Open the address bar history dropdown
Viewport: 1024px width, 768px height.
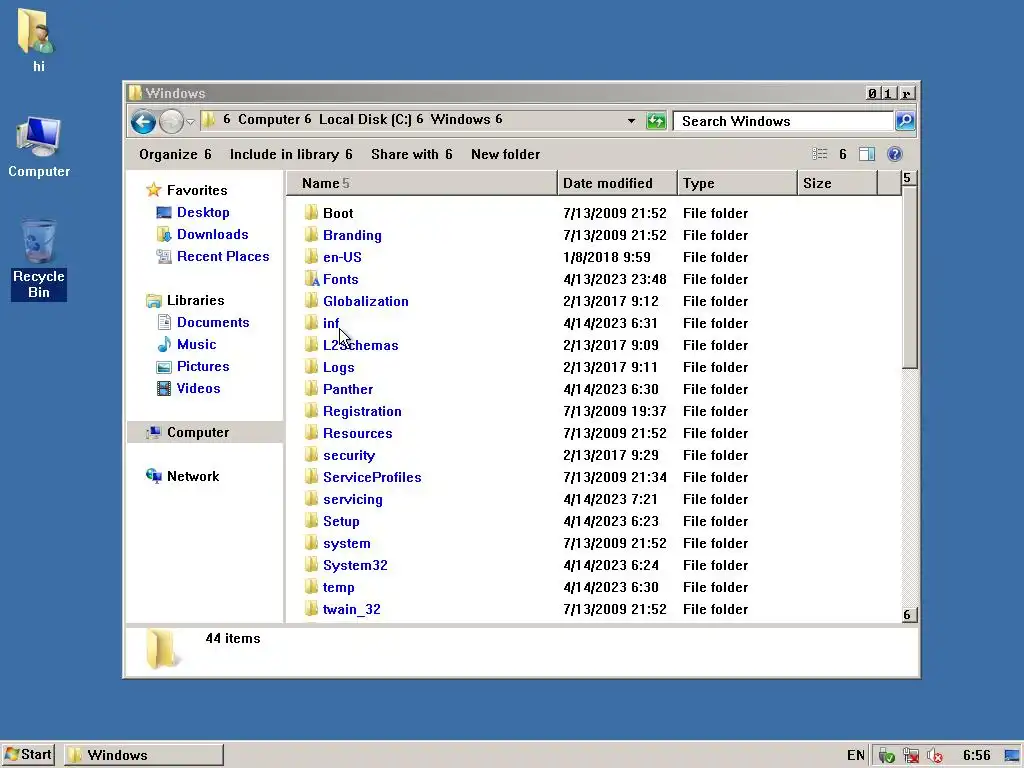click(x=631, y=121)
